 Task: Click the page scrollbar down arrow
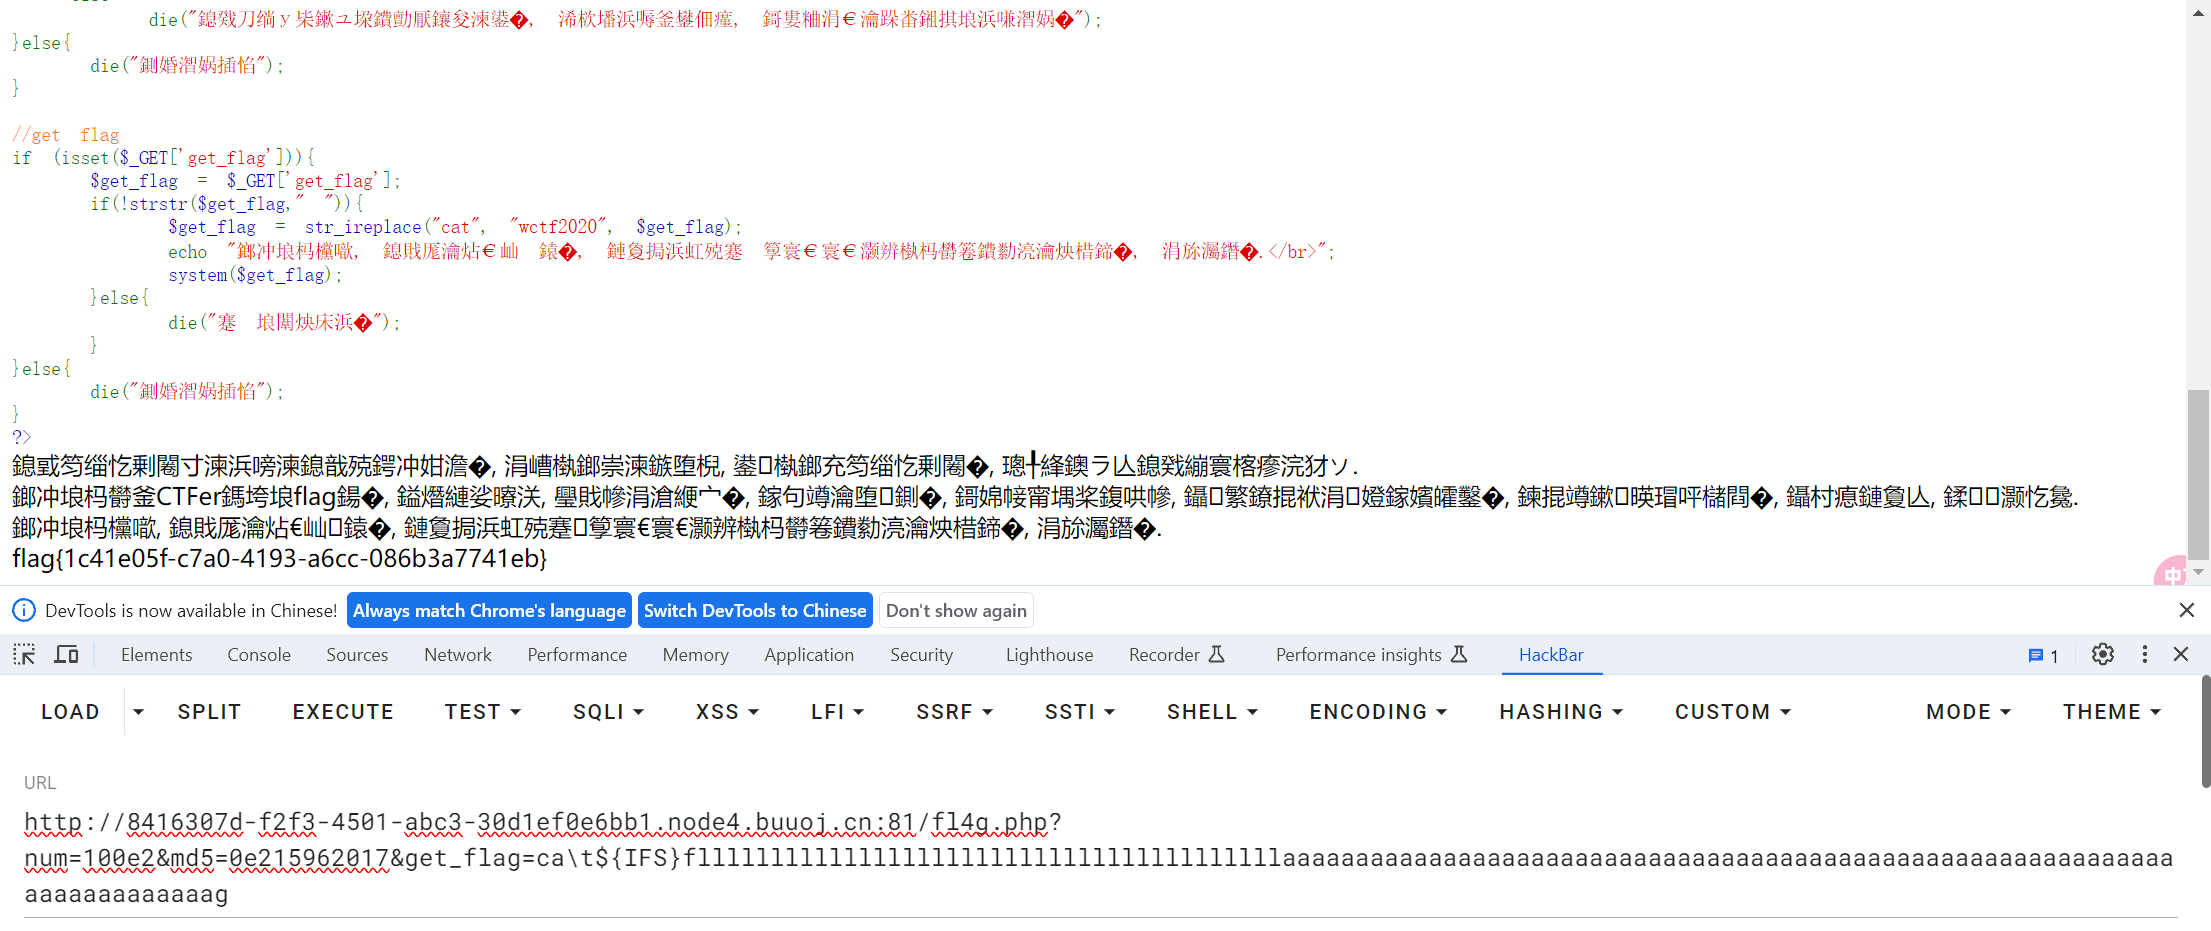[x=2198, y=572]
